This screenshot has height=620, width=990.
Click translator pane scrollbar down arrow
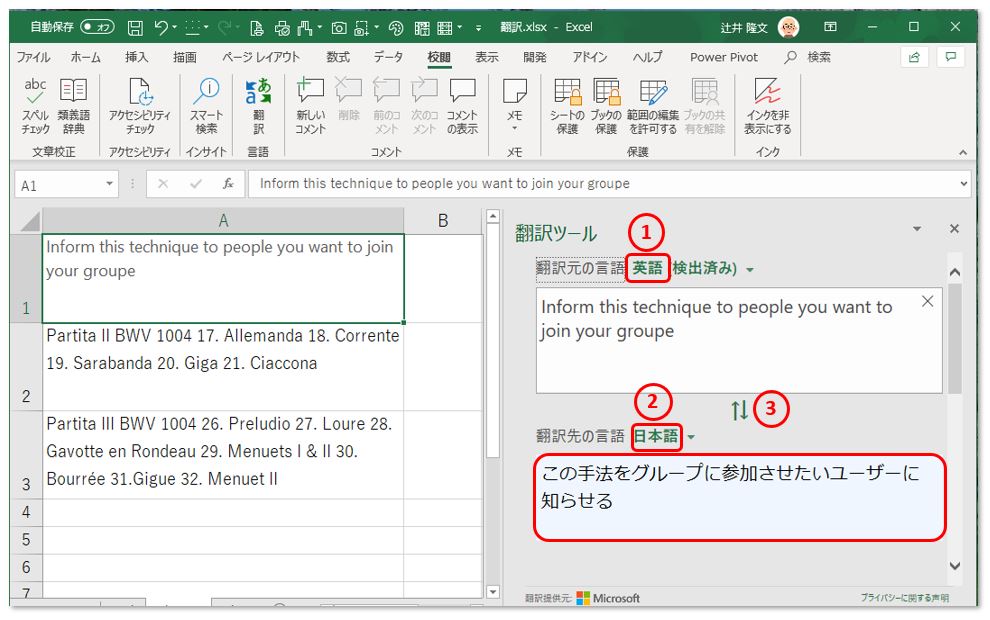click(955, 566)
